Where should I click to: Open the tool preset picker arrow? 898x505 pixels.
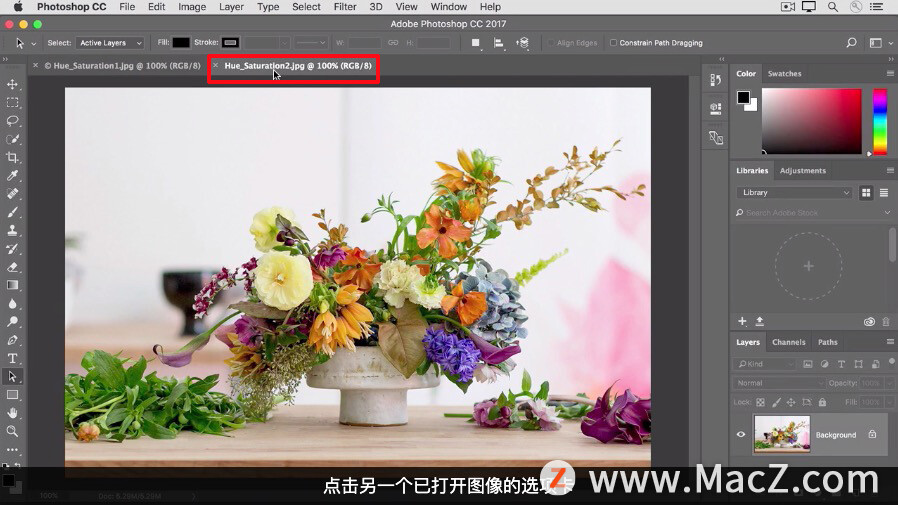[x=34, y=44]
